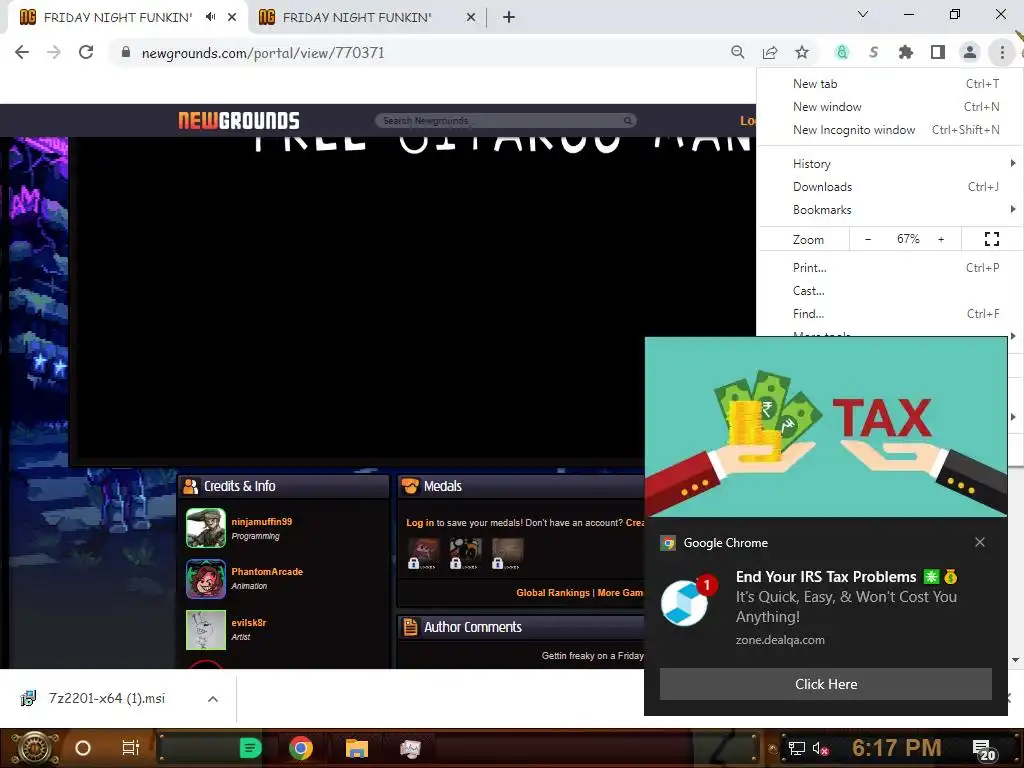Viewport: 1024px width, 768px height.
Task: Dismiss the Google Chrome notification
Action: click(980, 542)
